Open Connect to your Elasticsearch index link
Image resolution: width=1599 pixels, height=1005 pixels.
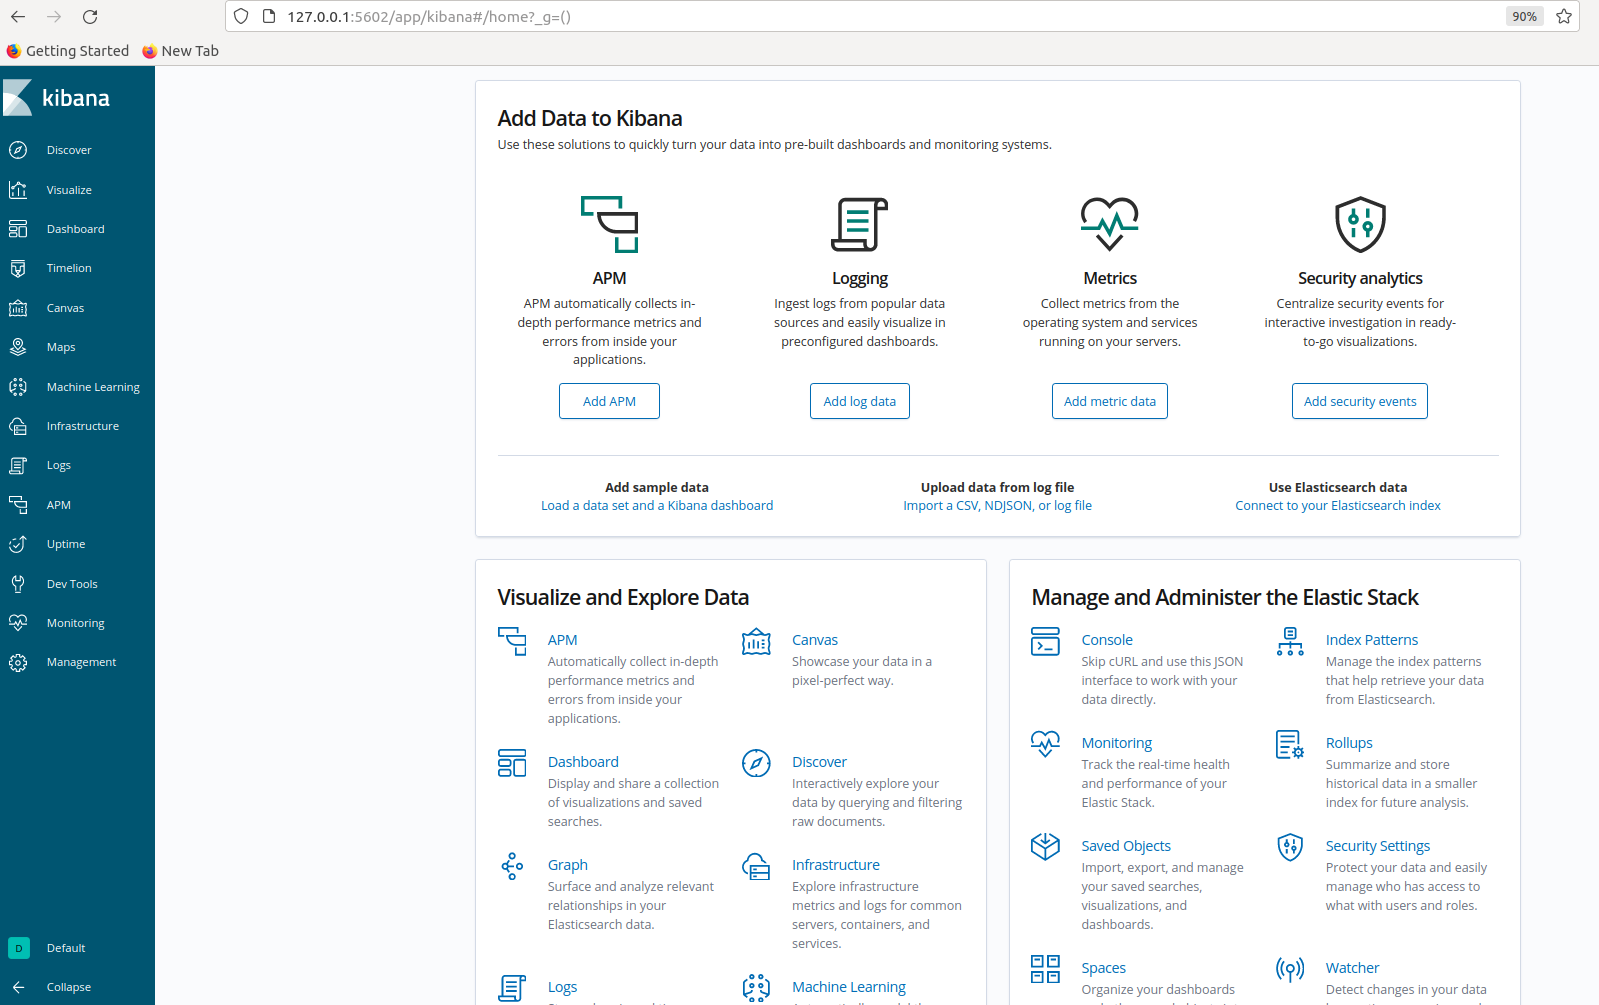pos(1338,506)
